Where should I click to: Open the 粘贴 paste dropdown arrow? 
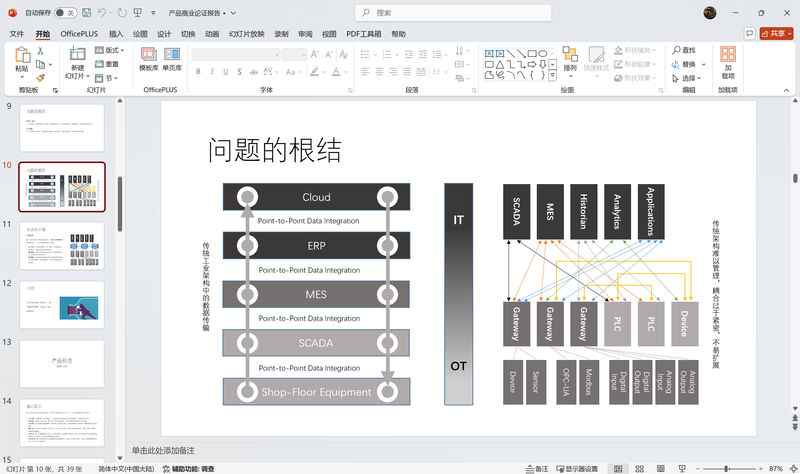point(21,77)
